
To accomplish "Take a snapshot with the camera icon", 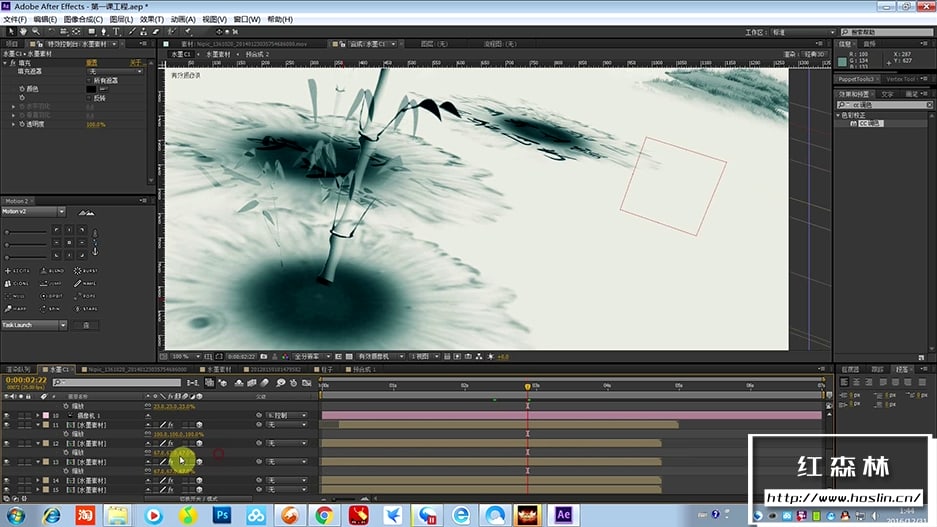I will (x=264, y=357).
